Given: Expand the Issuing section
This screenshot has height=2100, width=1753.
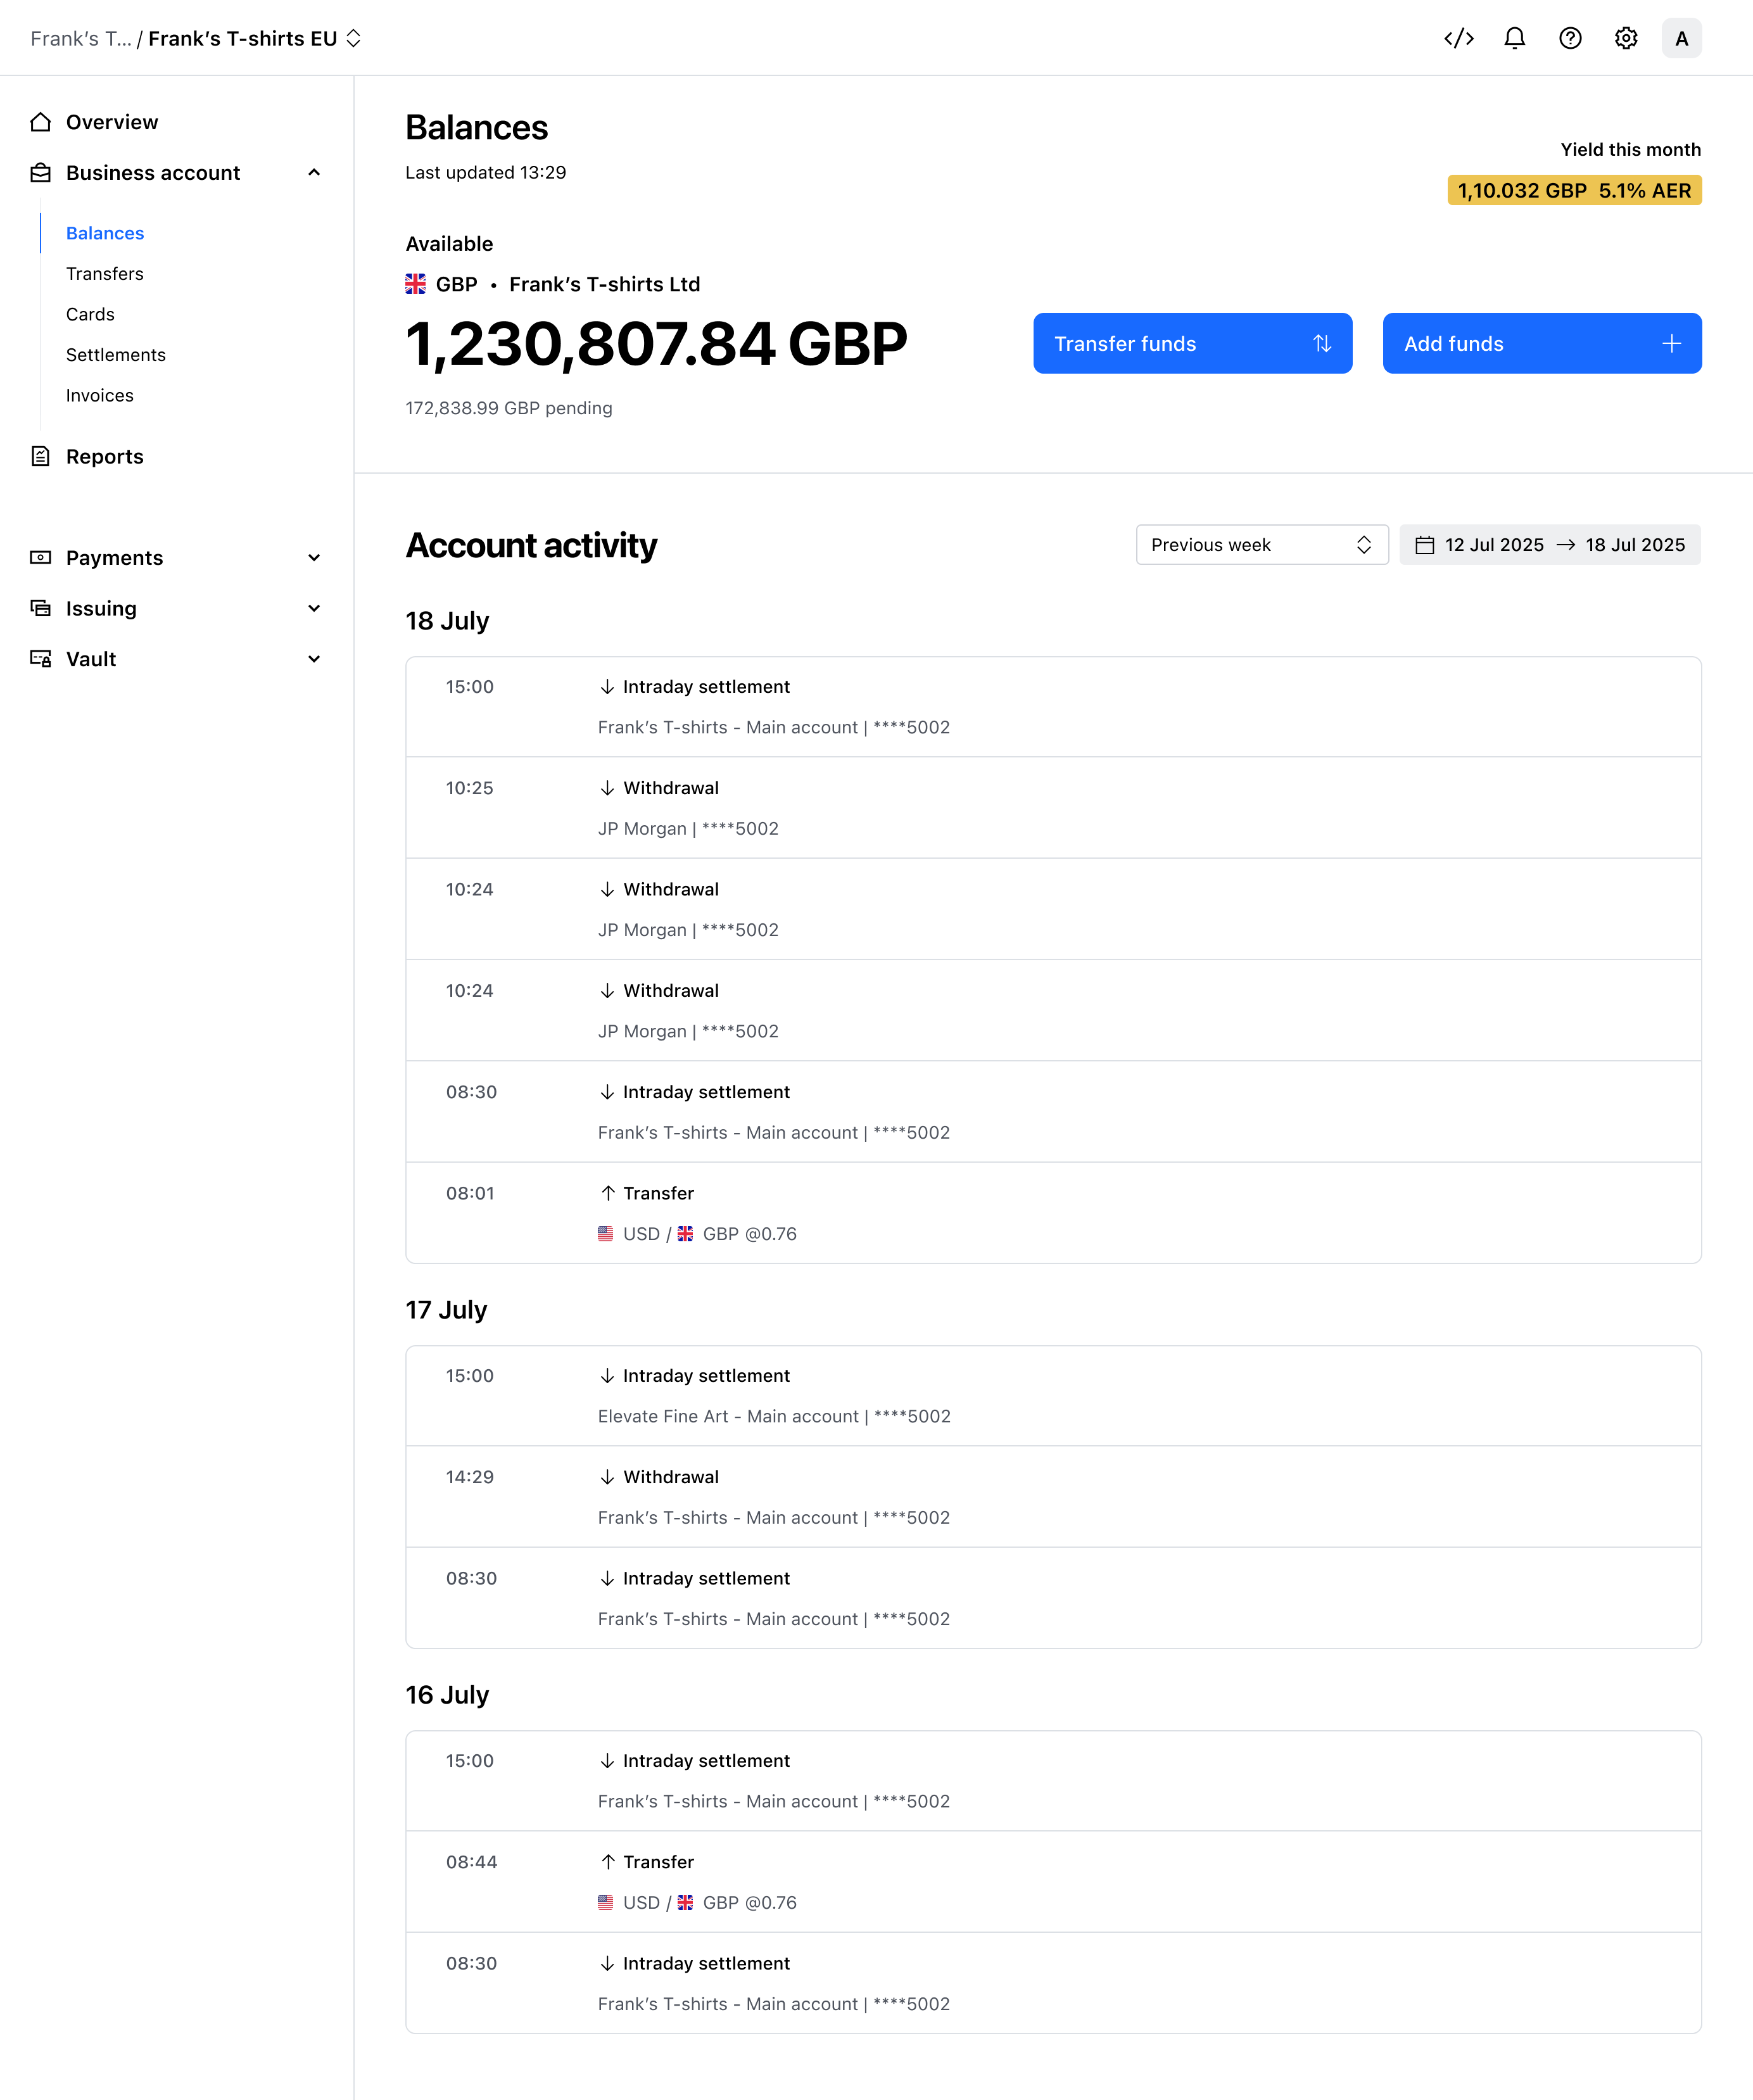Looking at the screenshot, I should click(314, 608).
